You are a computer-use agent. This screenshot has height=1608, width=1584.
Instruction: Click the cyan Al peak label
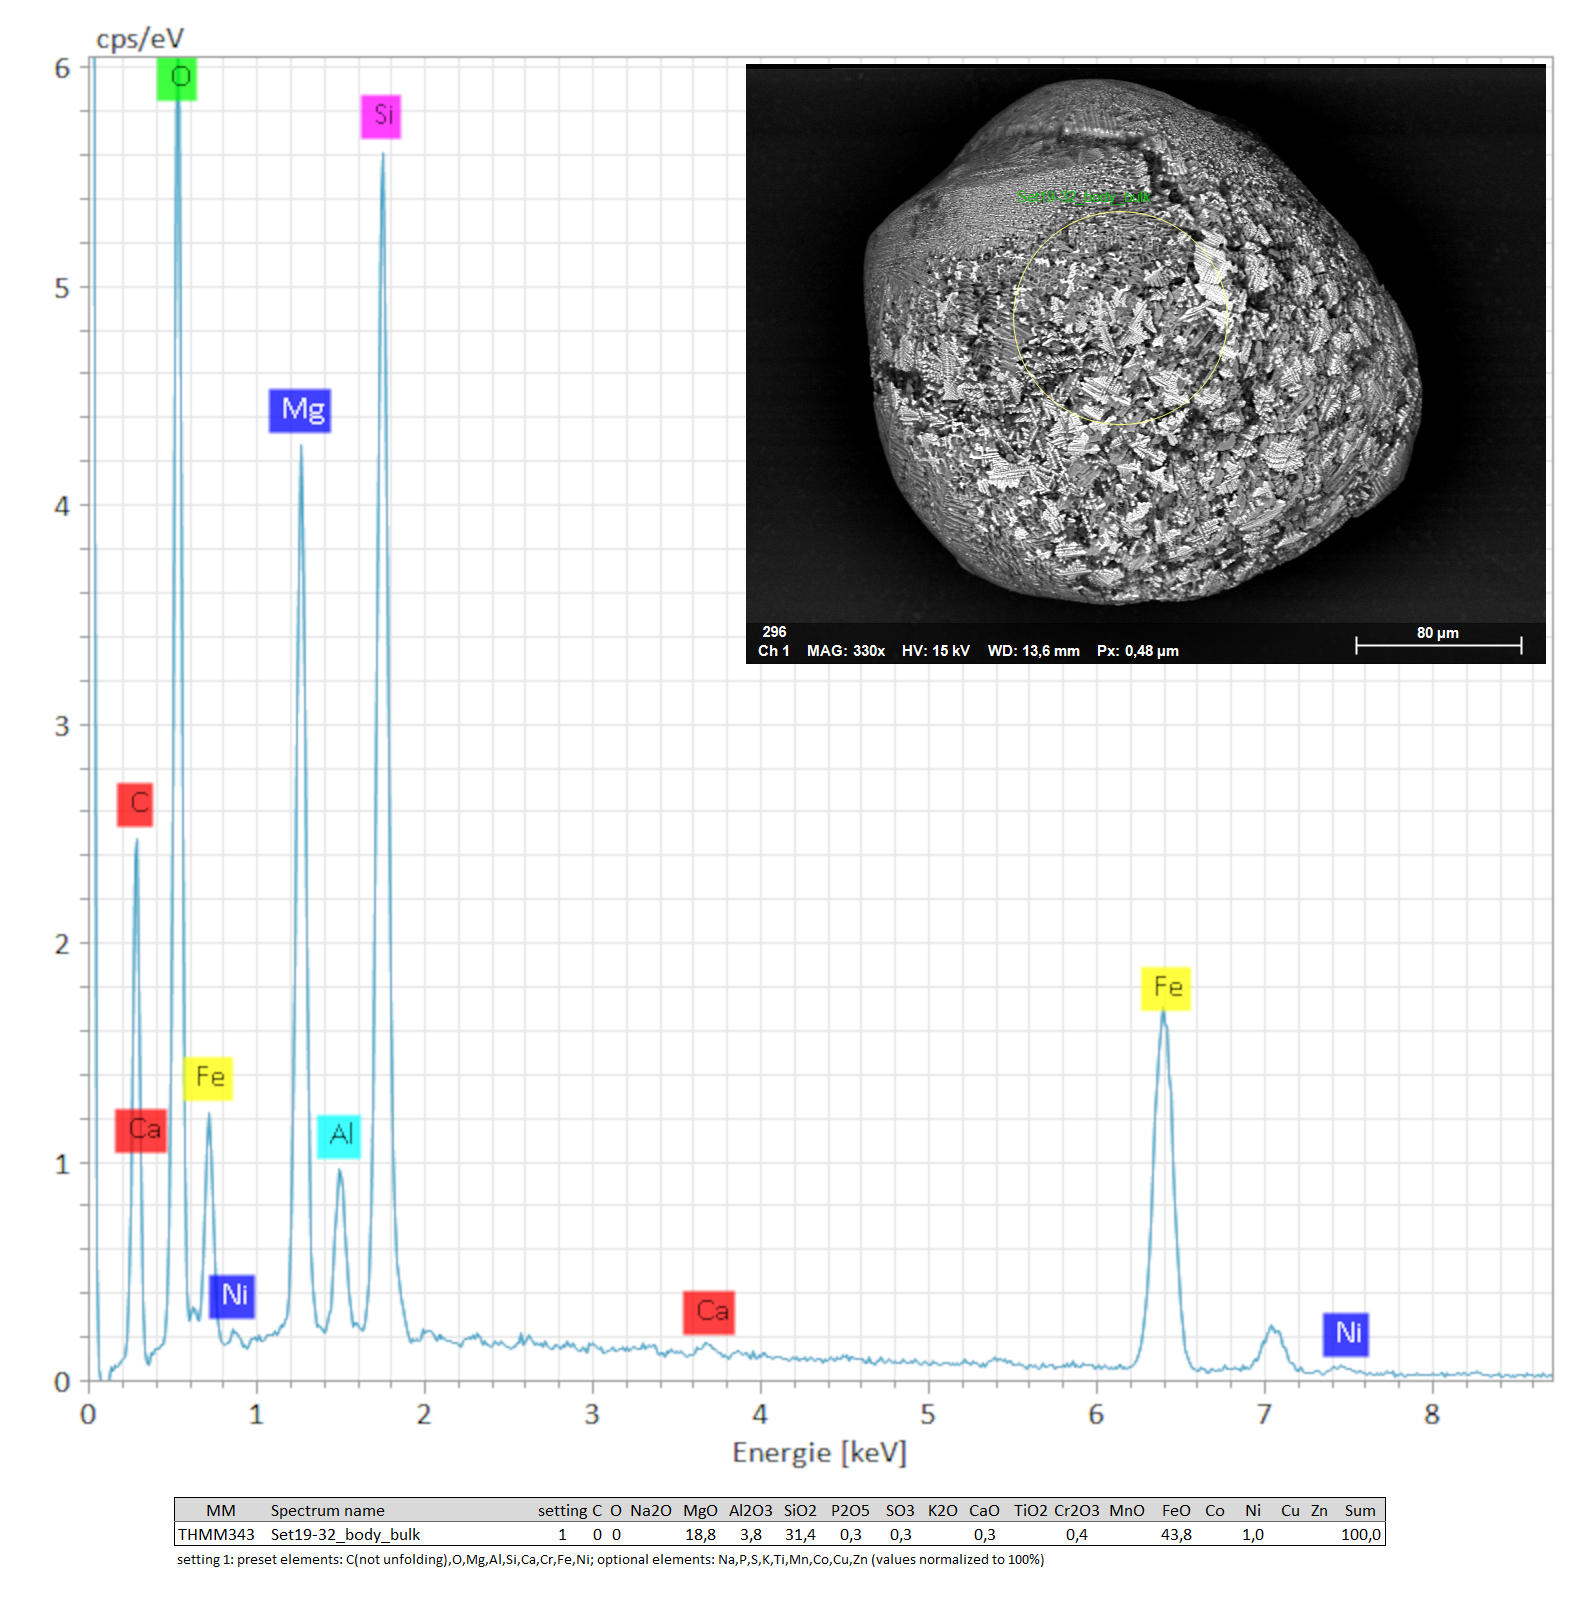339,1136
